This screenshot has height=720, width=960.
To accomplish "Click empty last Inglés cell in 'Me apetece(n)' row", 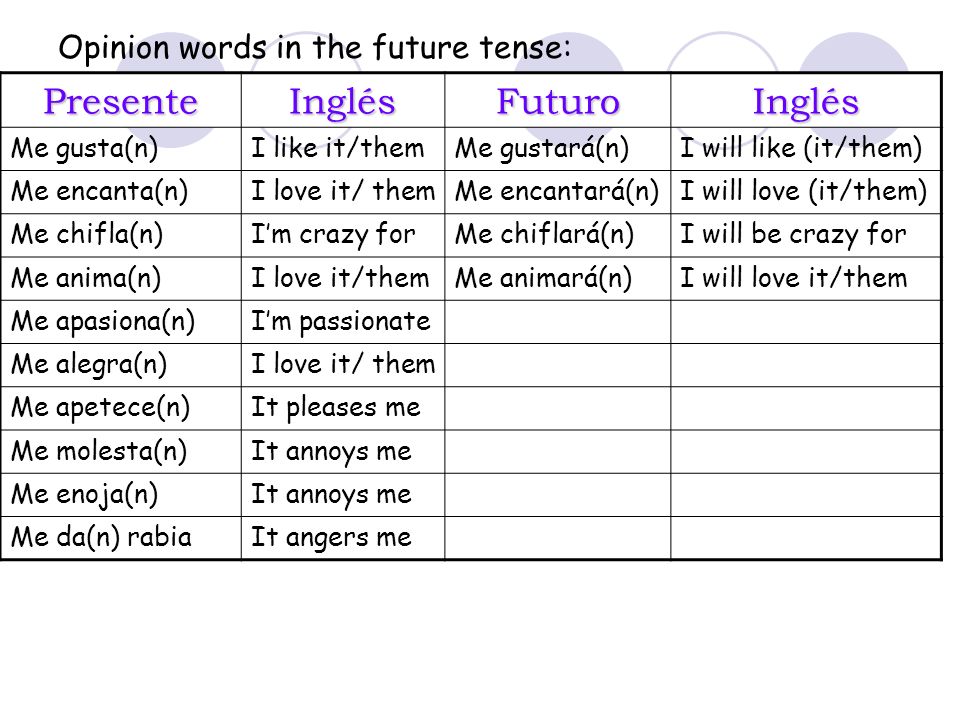I will [x=806, y=408].
